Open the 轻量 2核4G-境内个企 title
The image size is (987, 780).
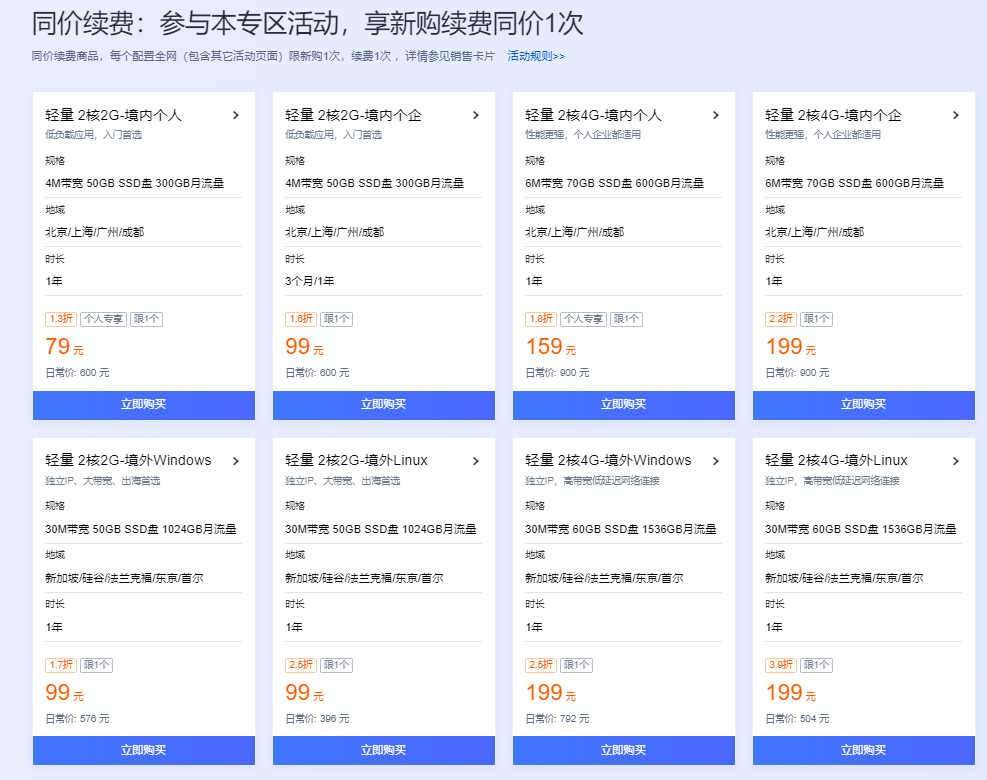coord(833,115)
